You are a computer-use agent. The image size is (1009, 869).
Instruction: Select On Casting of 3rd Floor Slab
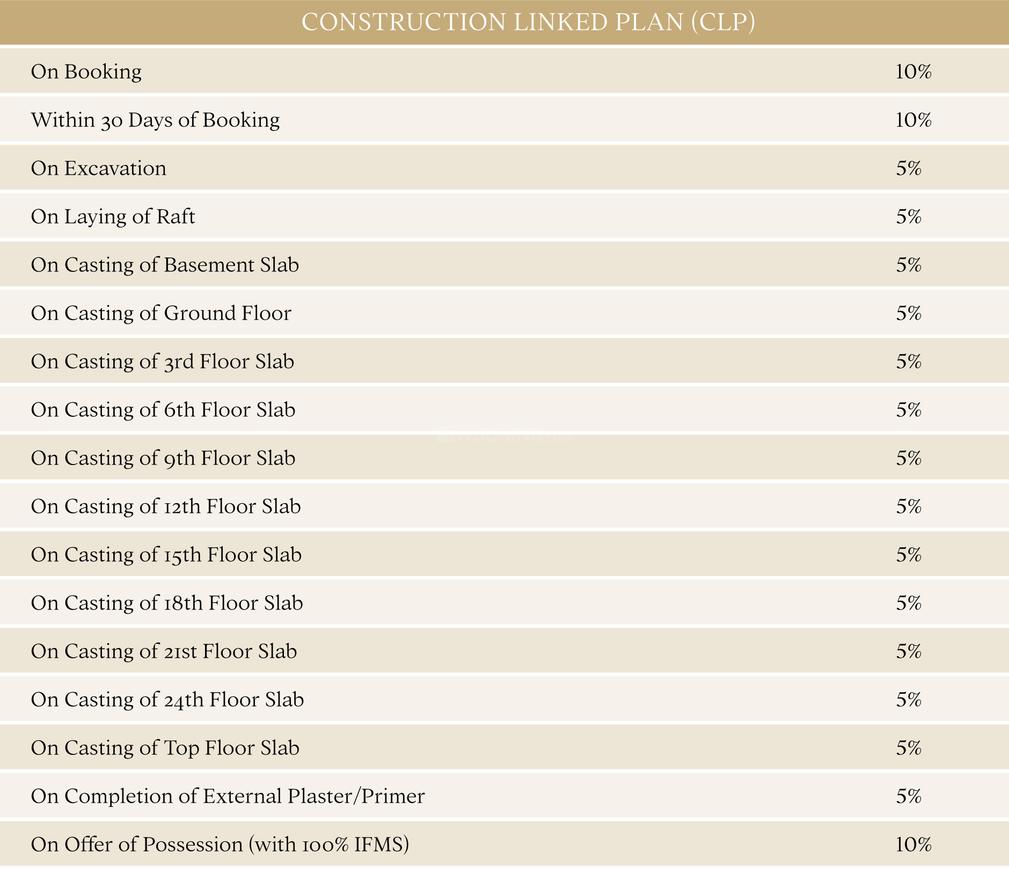162,361
